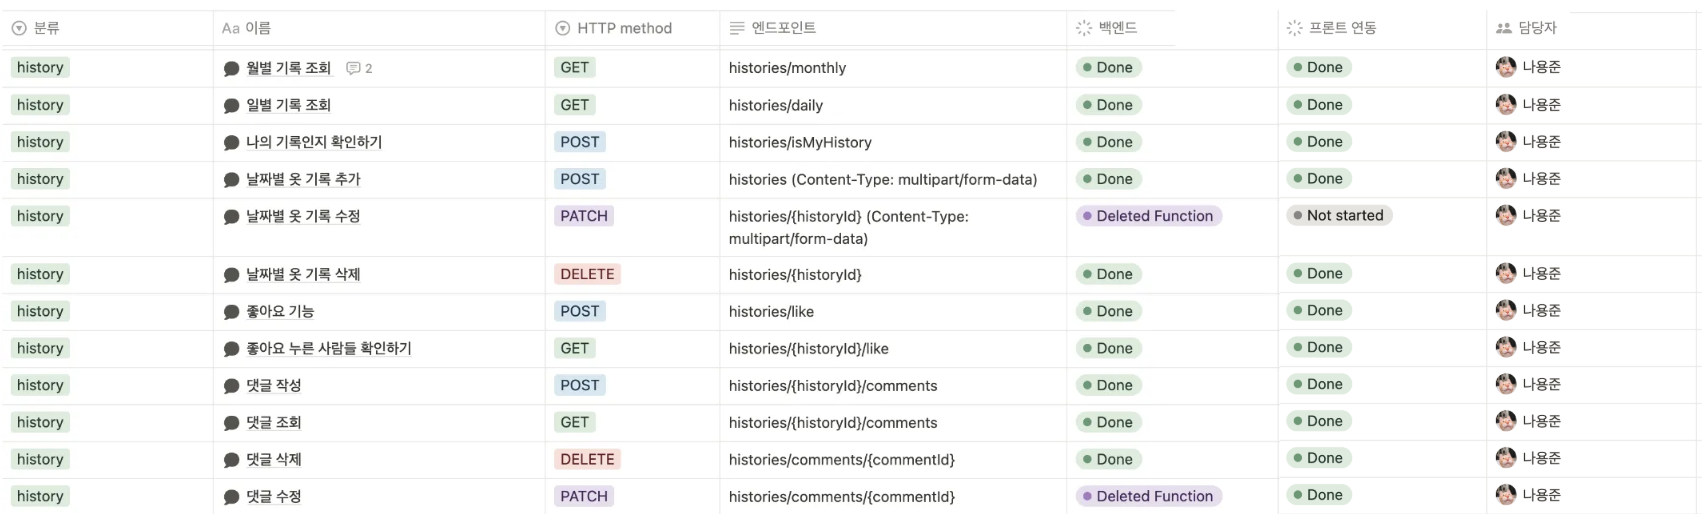Viewport: 1708px width, 520px height.
Task: Click page icon next to 댓글 삭제
Action: 231,460
